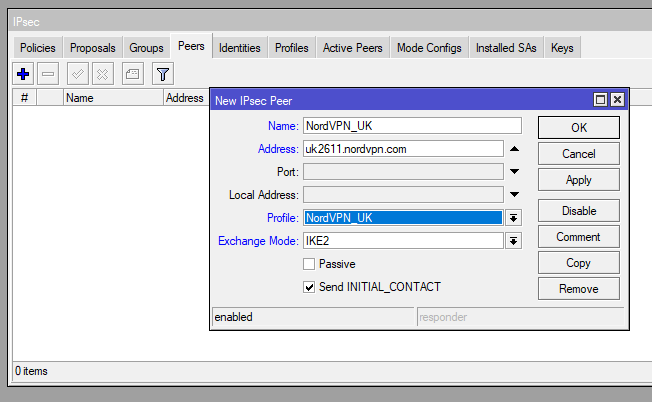
Task: Click the empty Local Address field
Action: click(x=403, y=195)
